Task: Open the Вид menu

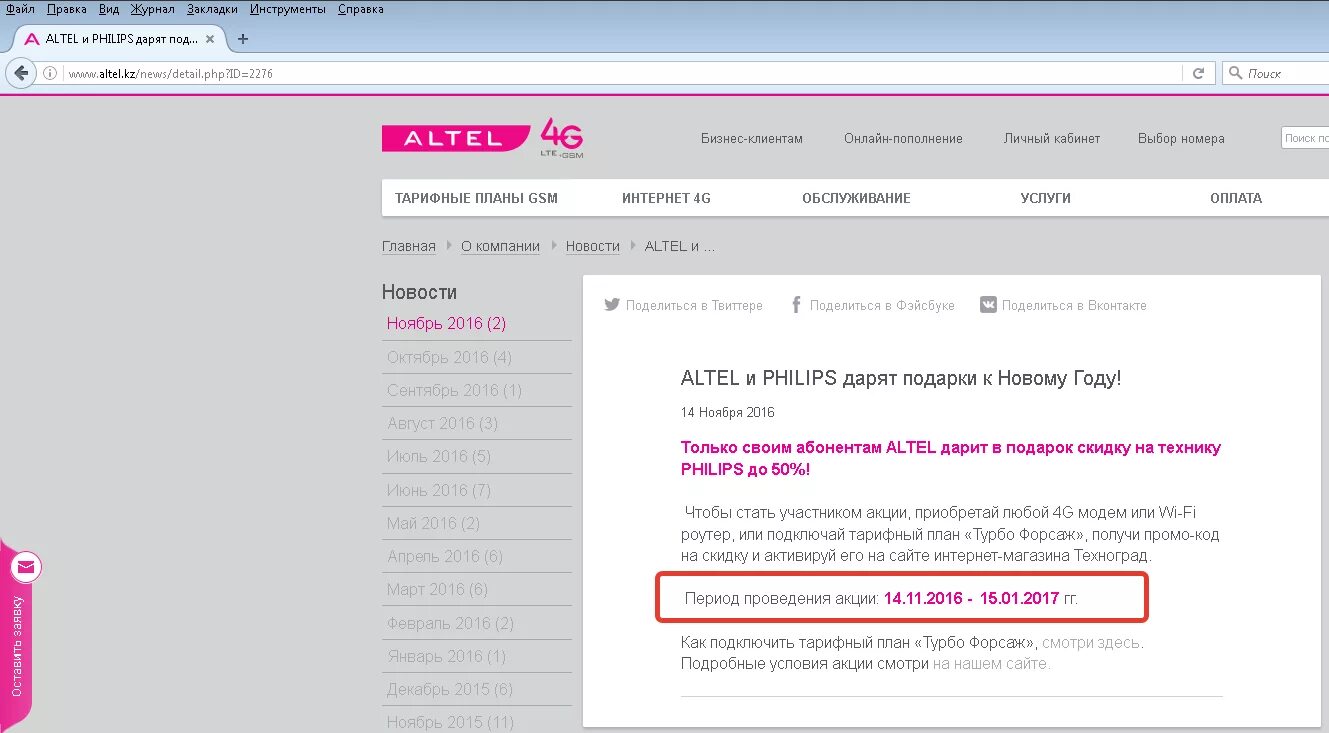Action: [x=109, y=9]
